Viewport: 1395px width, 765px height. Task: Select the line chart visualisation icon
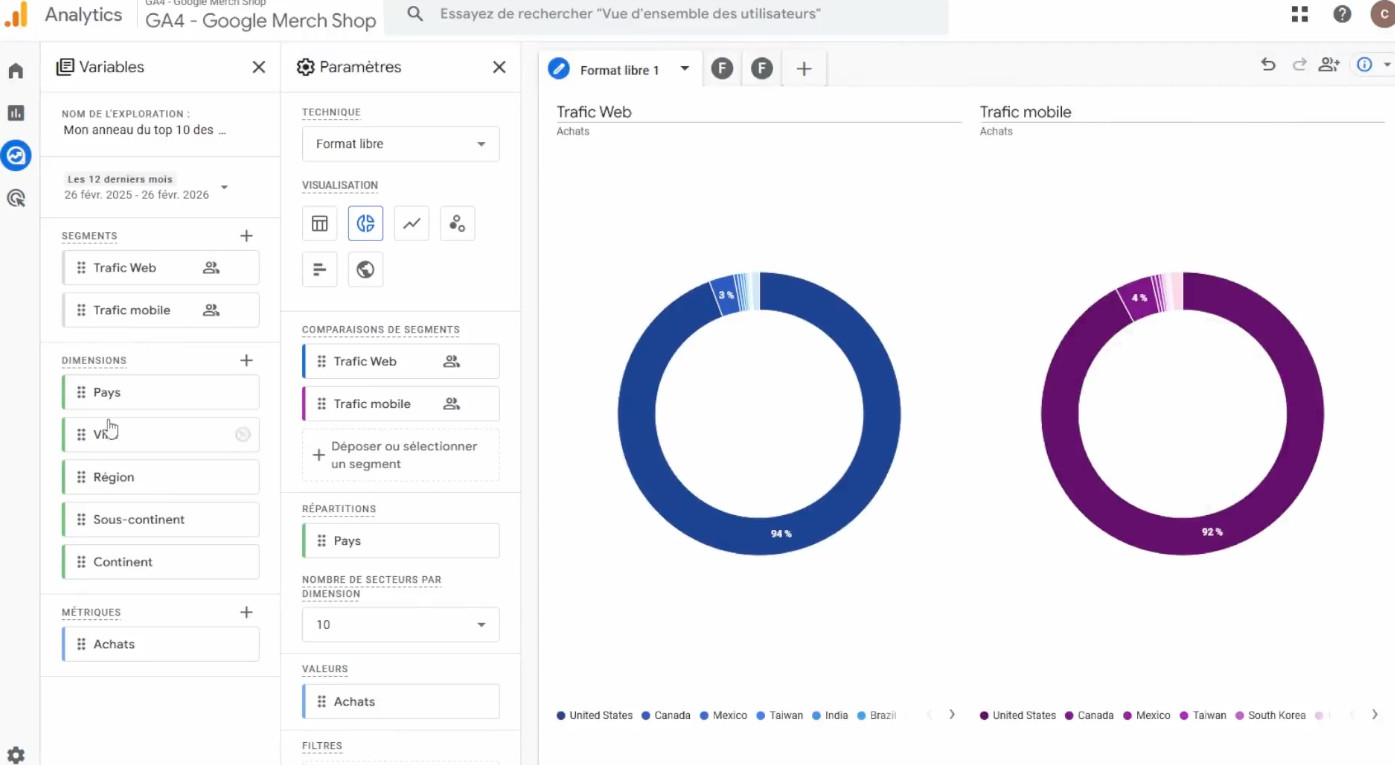pyautogui.click(x=412, y=224)
